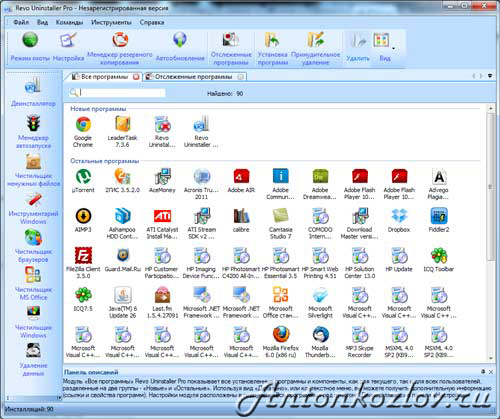Launch Автообновление from the toolbar

pos(180,47)
